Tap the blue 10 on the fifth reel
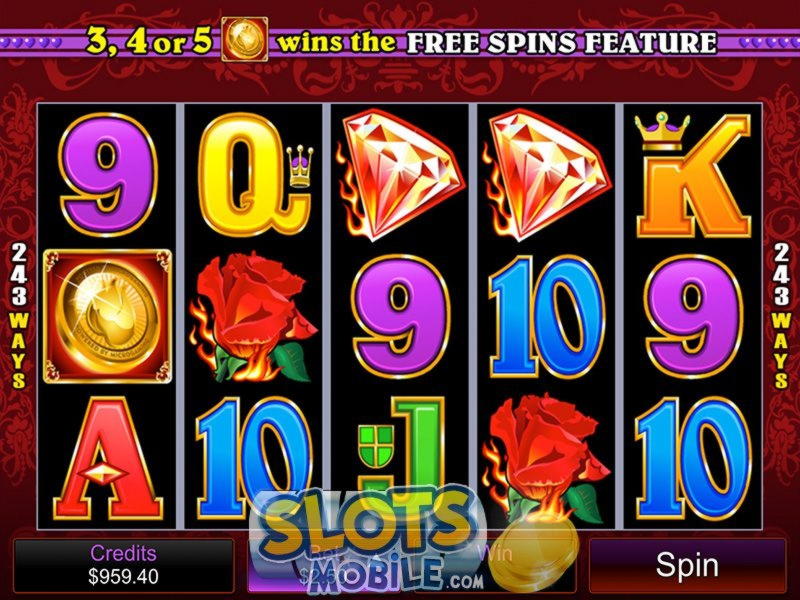 (x=693, y=458)
